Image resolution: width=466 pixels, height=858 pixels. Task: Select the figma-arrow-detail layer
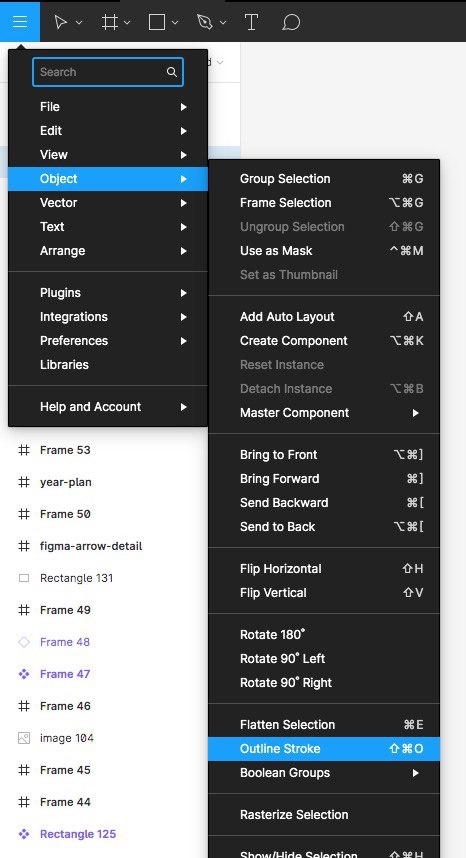[x=91, y=546]
